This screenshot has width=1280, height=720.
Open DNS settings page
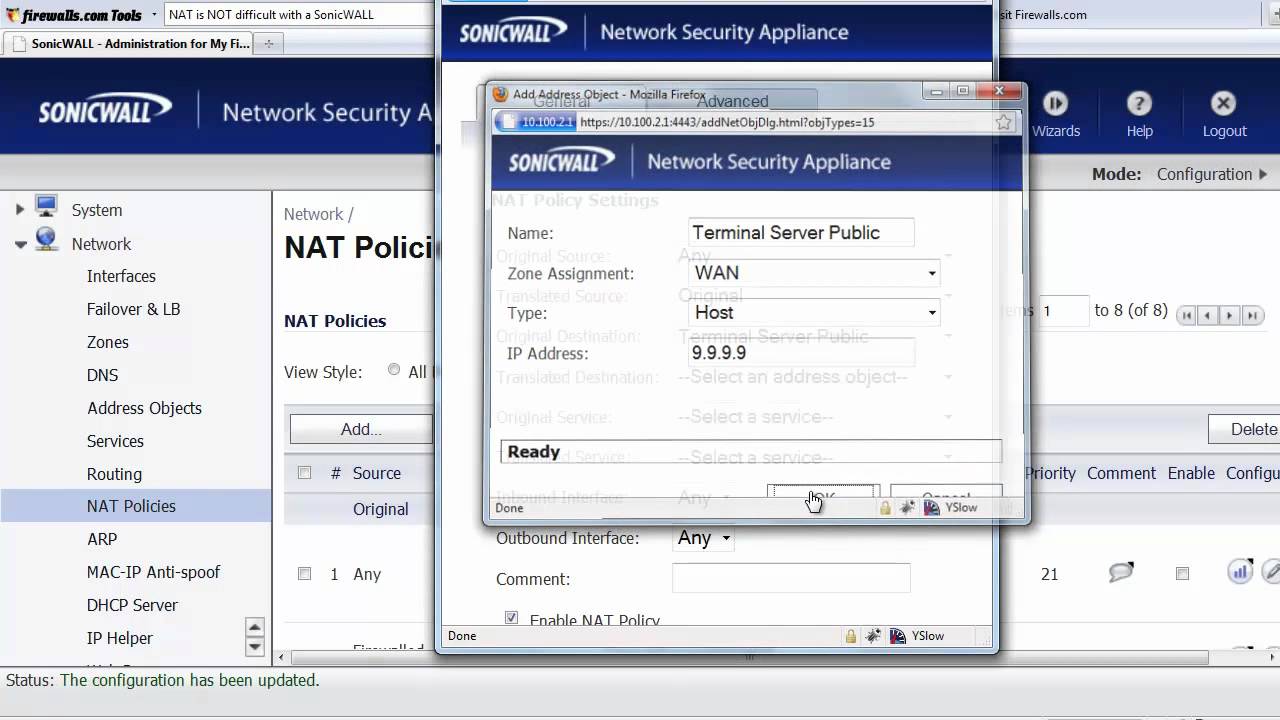[102, 375]
